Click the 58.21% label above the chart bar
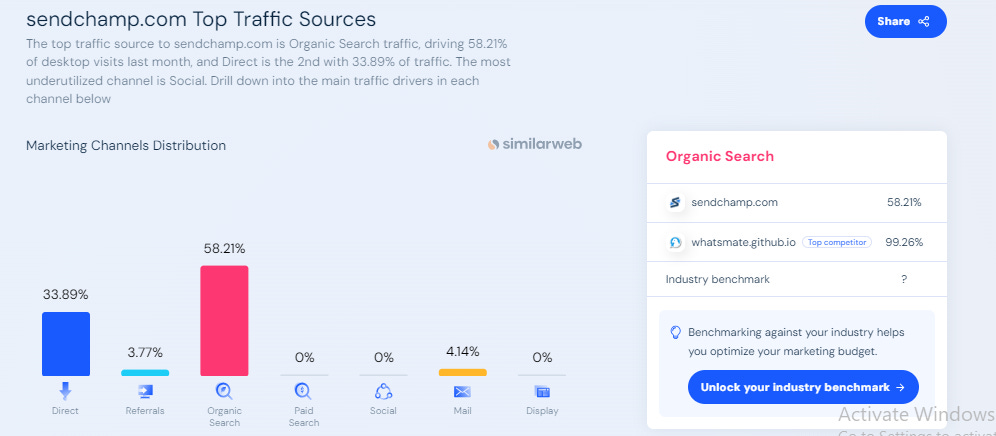 click(224, 249)
